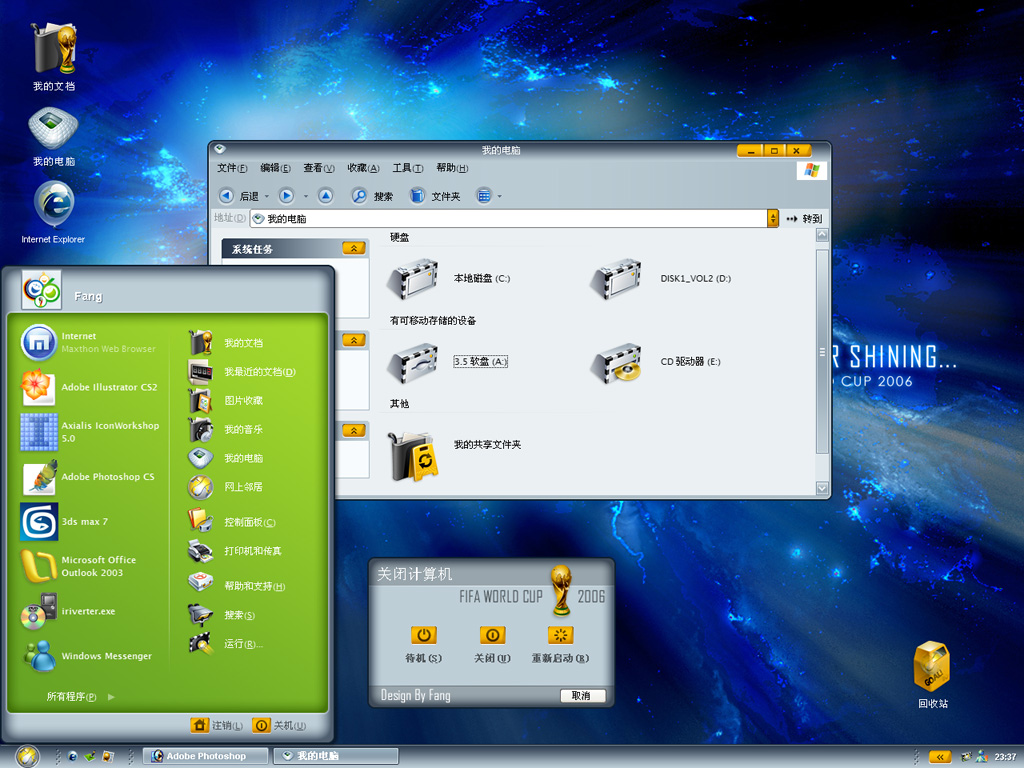The image size is (1024, 768).
Task: Launch Adobe Photoshop CS from the Start menu
Action: pos(89,477)
